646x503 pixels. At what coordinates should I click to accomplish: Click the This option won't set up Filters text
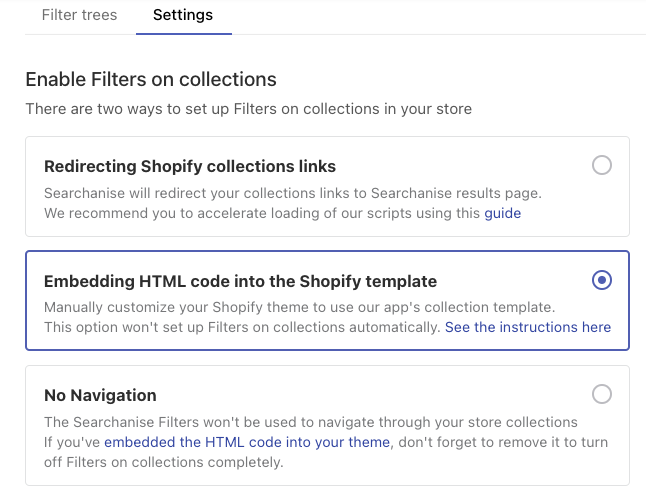coord(242,327)
